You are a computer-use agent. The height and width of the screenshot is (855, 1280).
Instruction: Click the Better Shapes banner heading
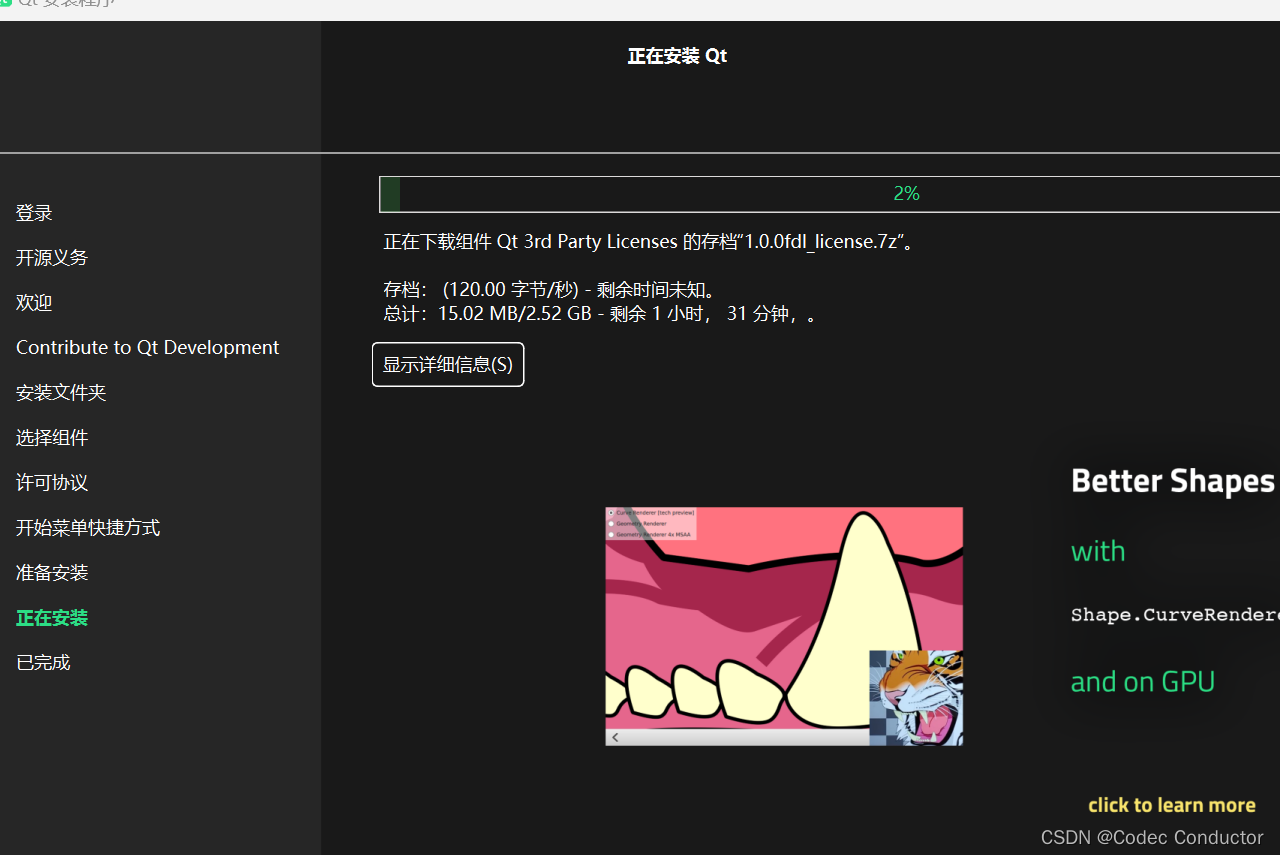click(1174, 481)
